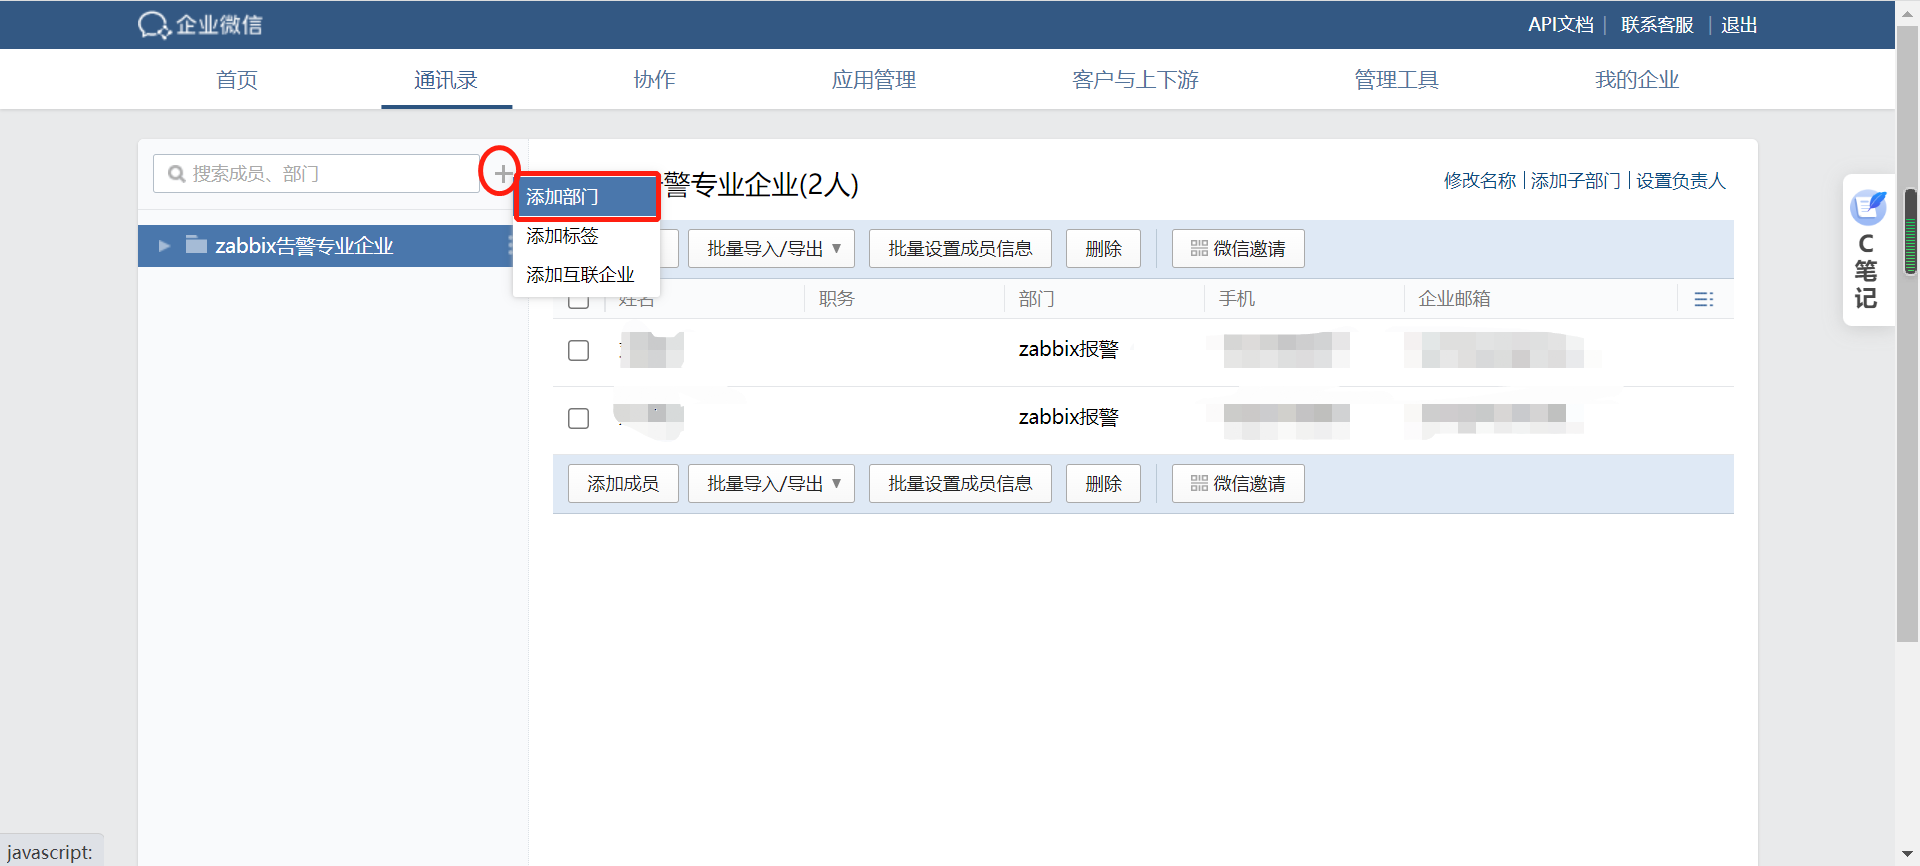Open the 应用管理 tab

point(874,80)
